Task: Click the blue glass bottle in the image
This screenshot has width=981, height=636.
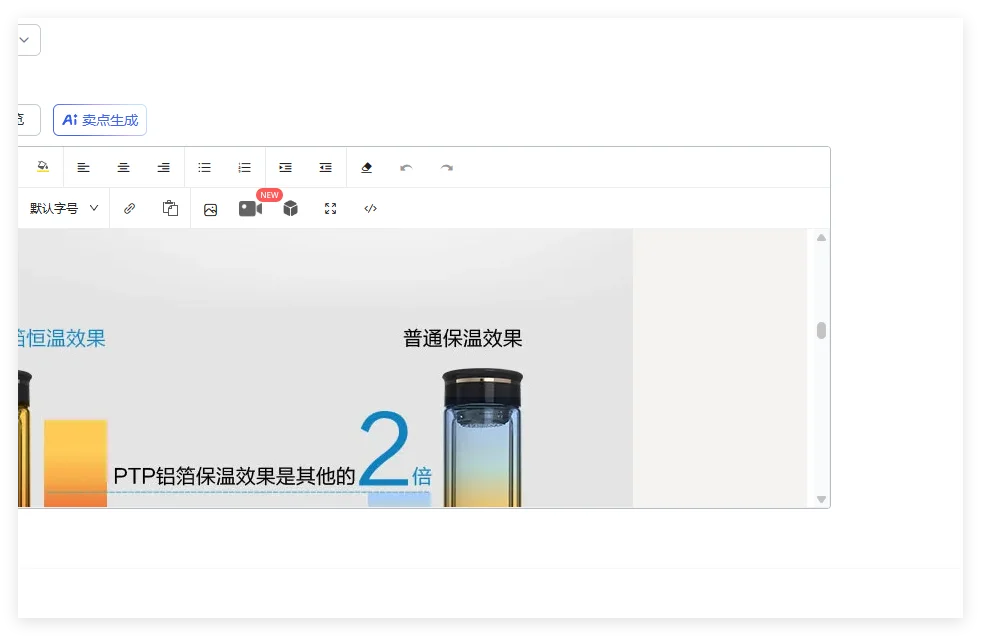Action: 482,437
